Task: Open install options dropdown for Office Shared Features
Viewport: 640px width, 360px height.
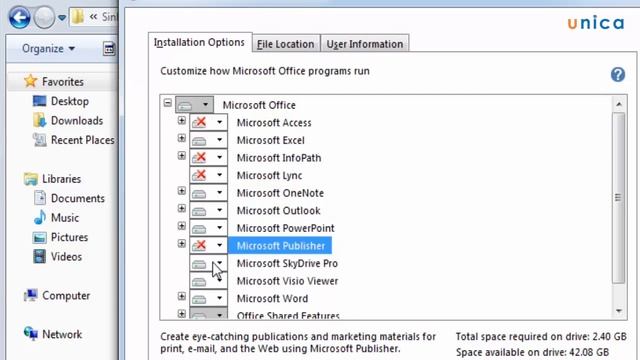Action: tap(208, 314)
